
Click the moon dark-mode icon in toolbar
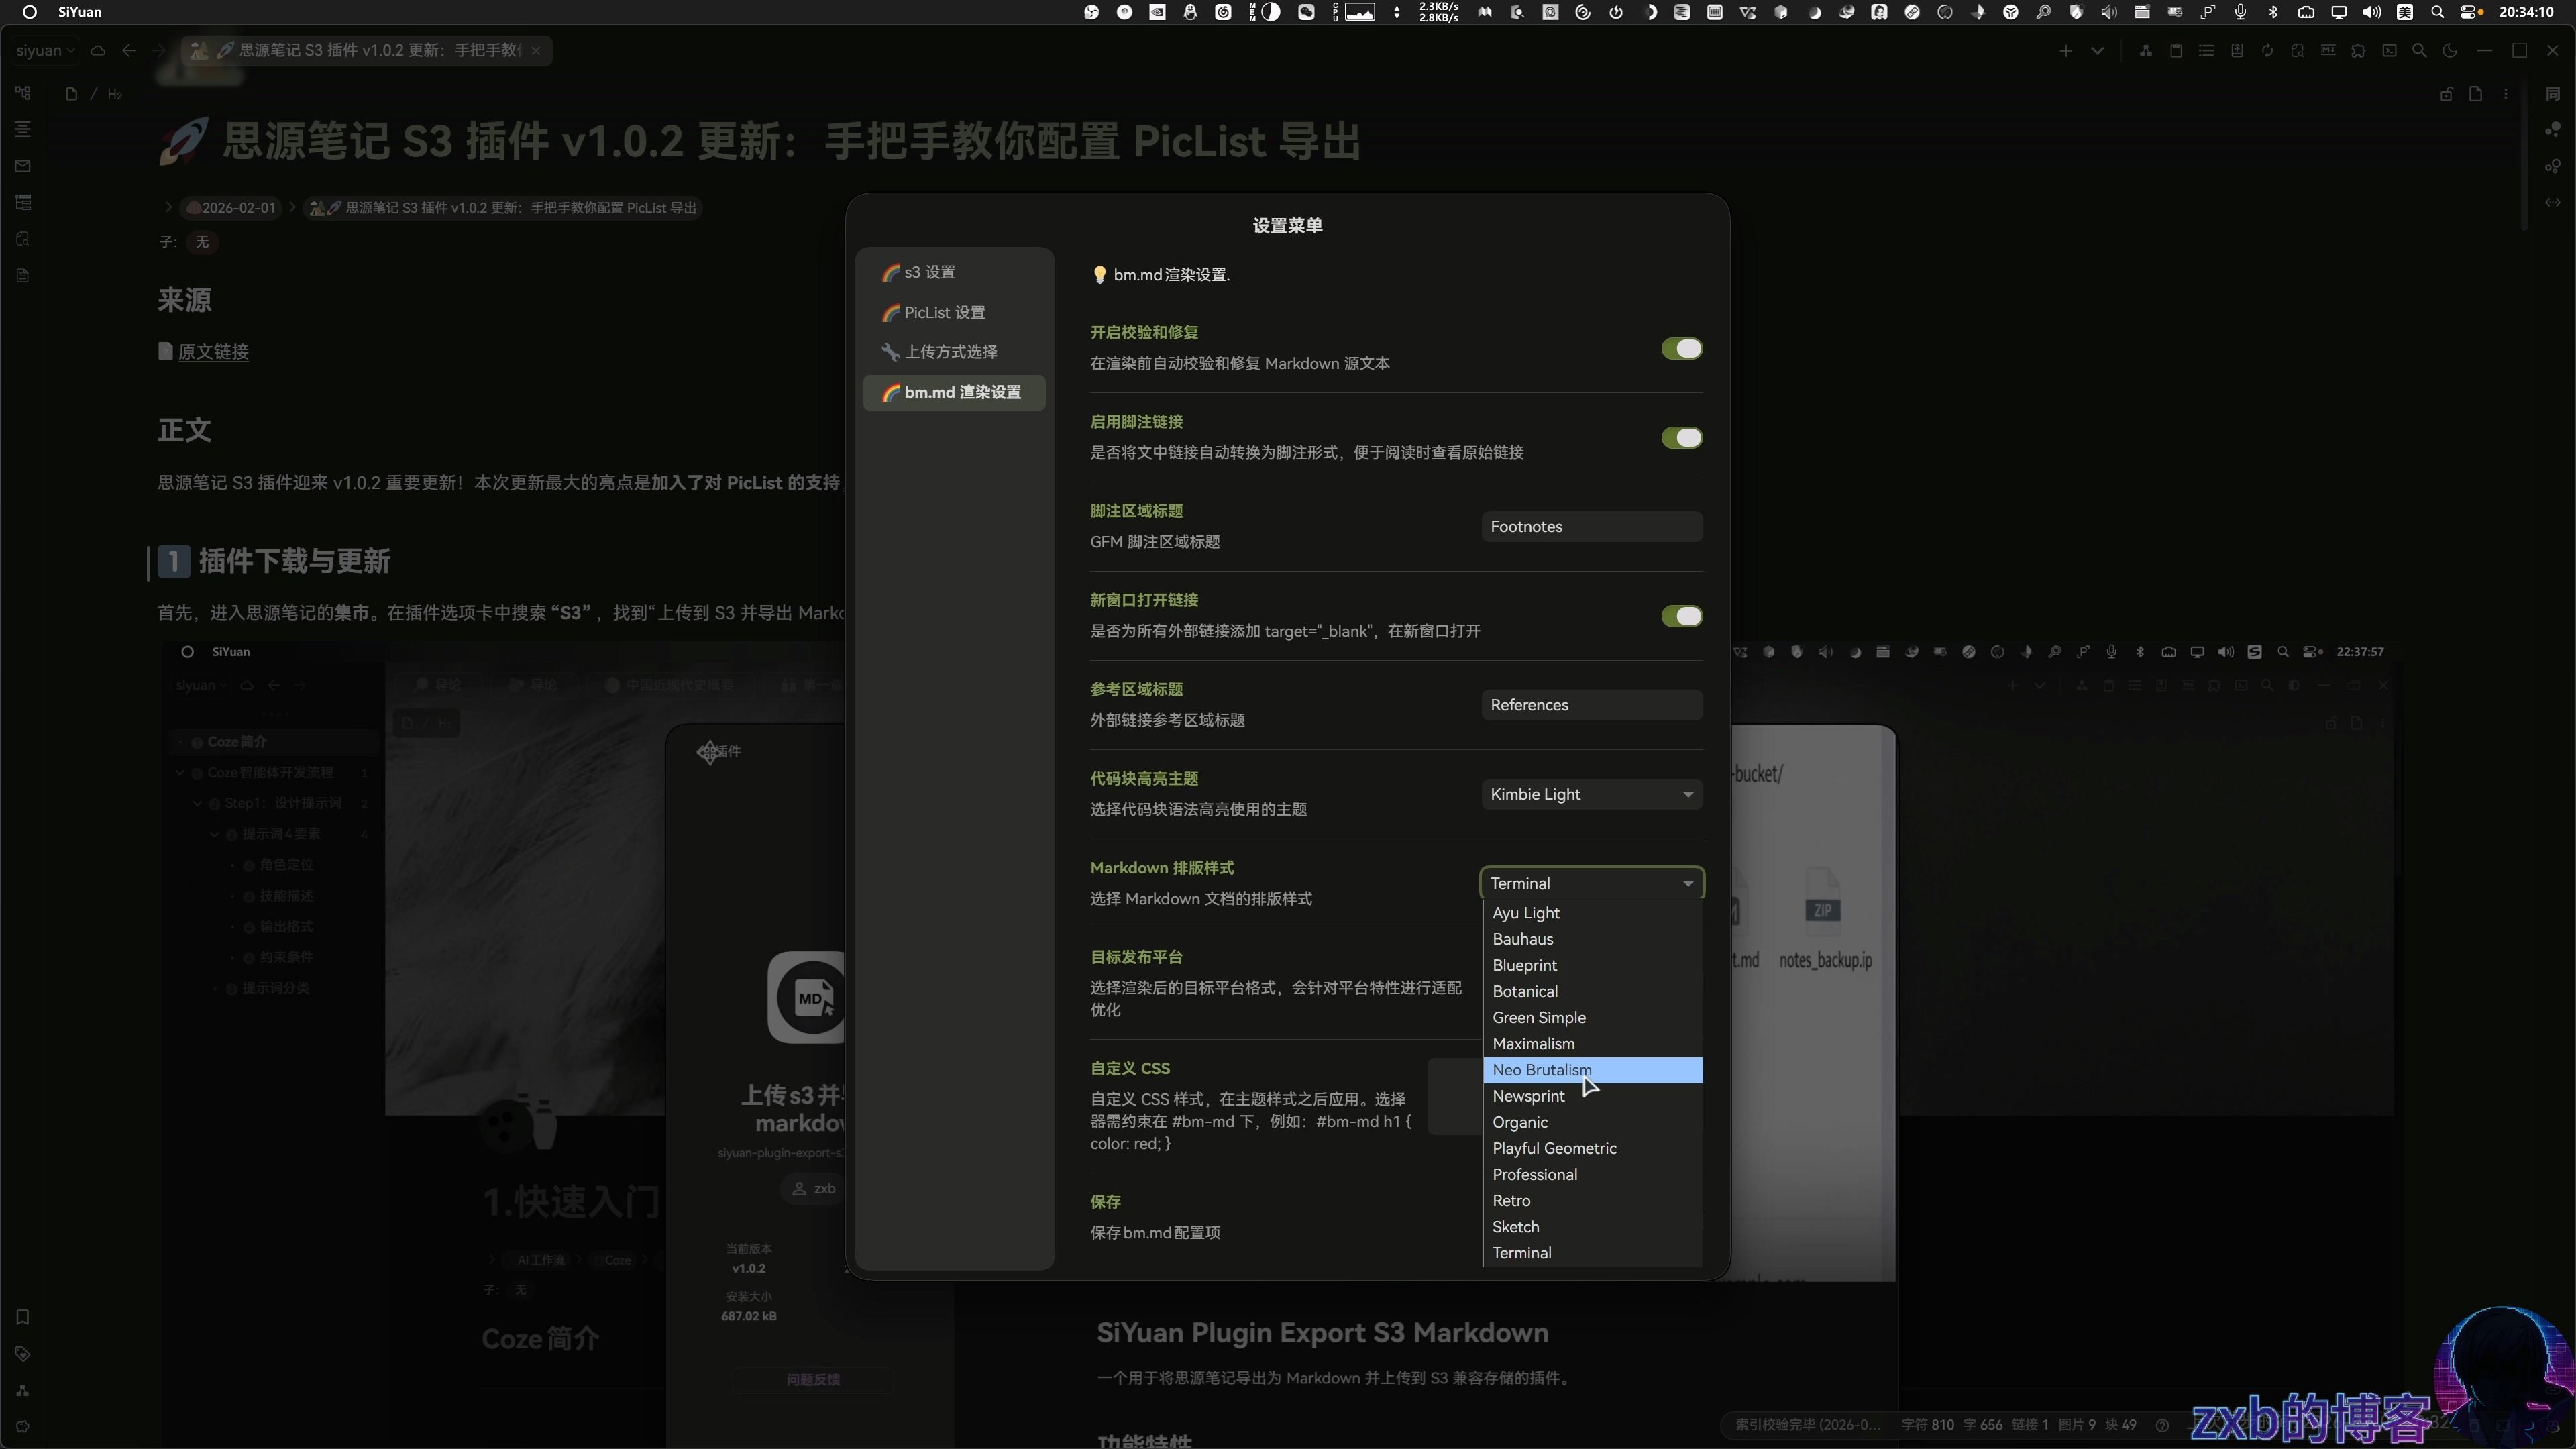tap(2450, 51)
